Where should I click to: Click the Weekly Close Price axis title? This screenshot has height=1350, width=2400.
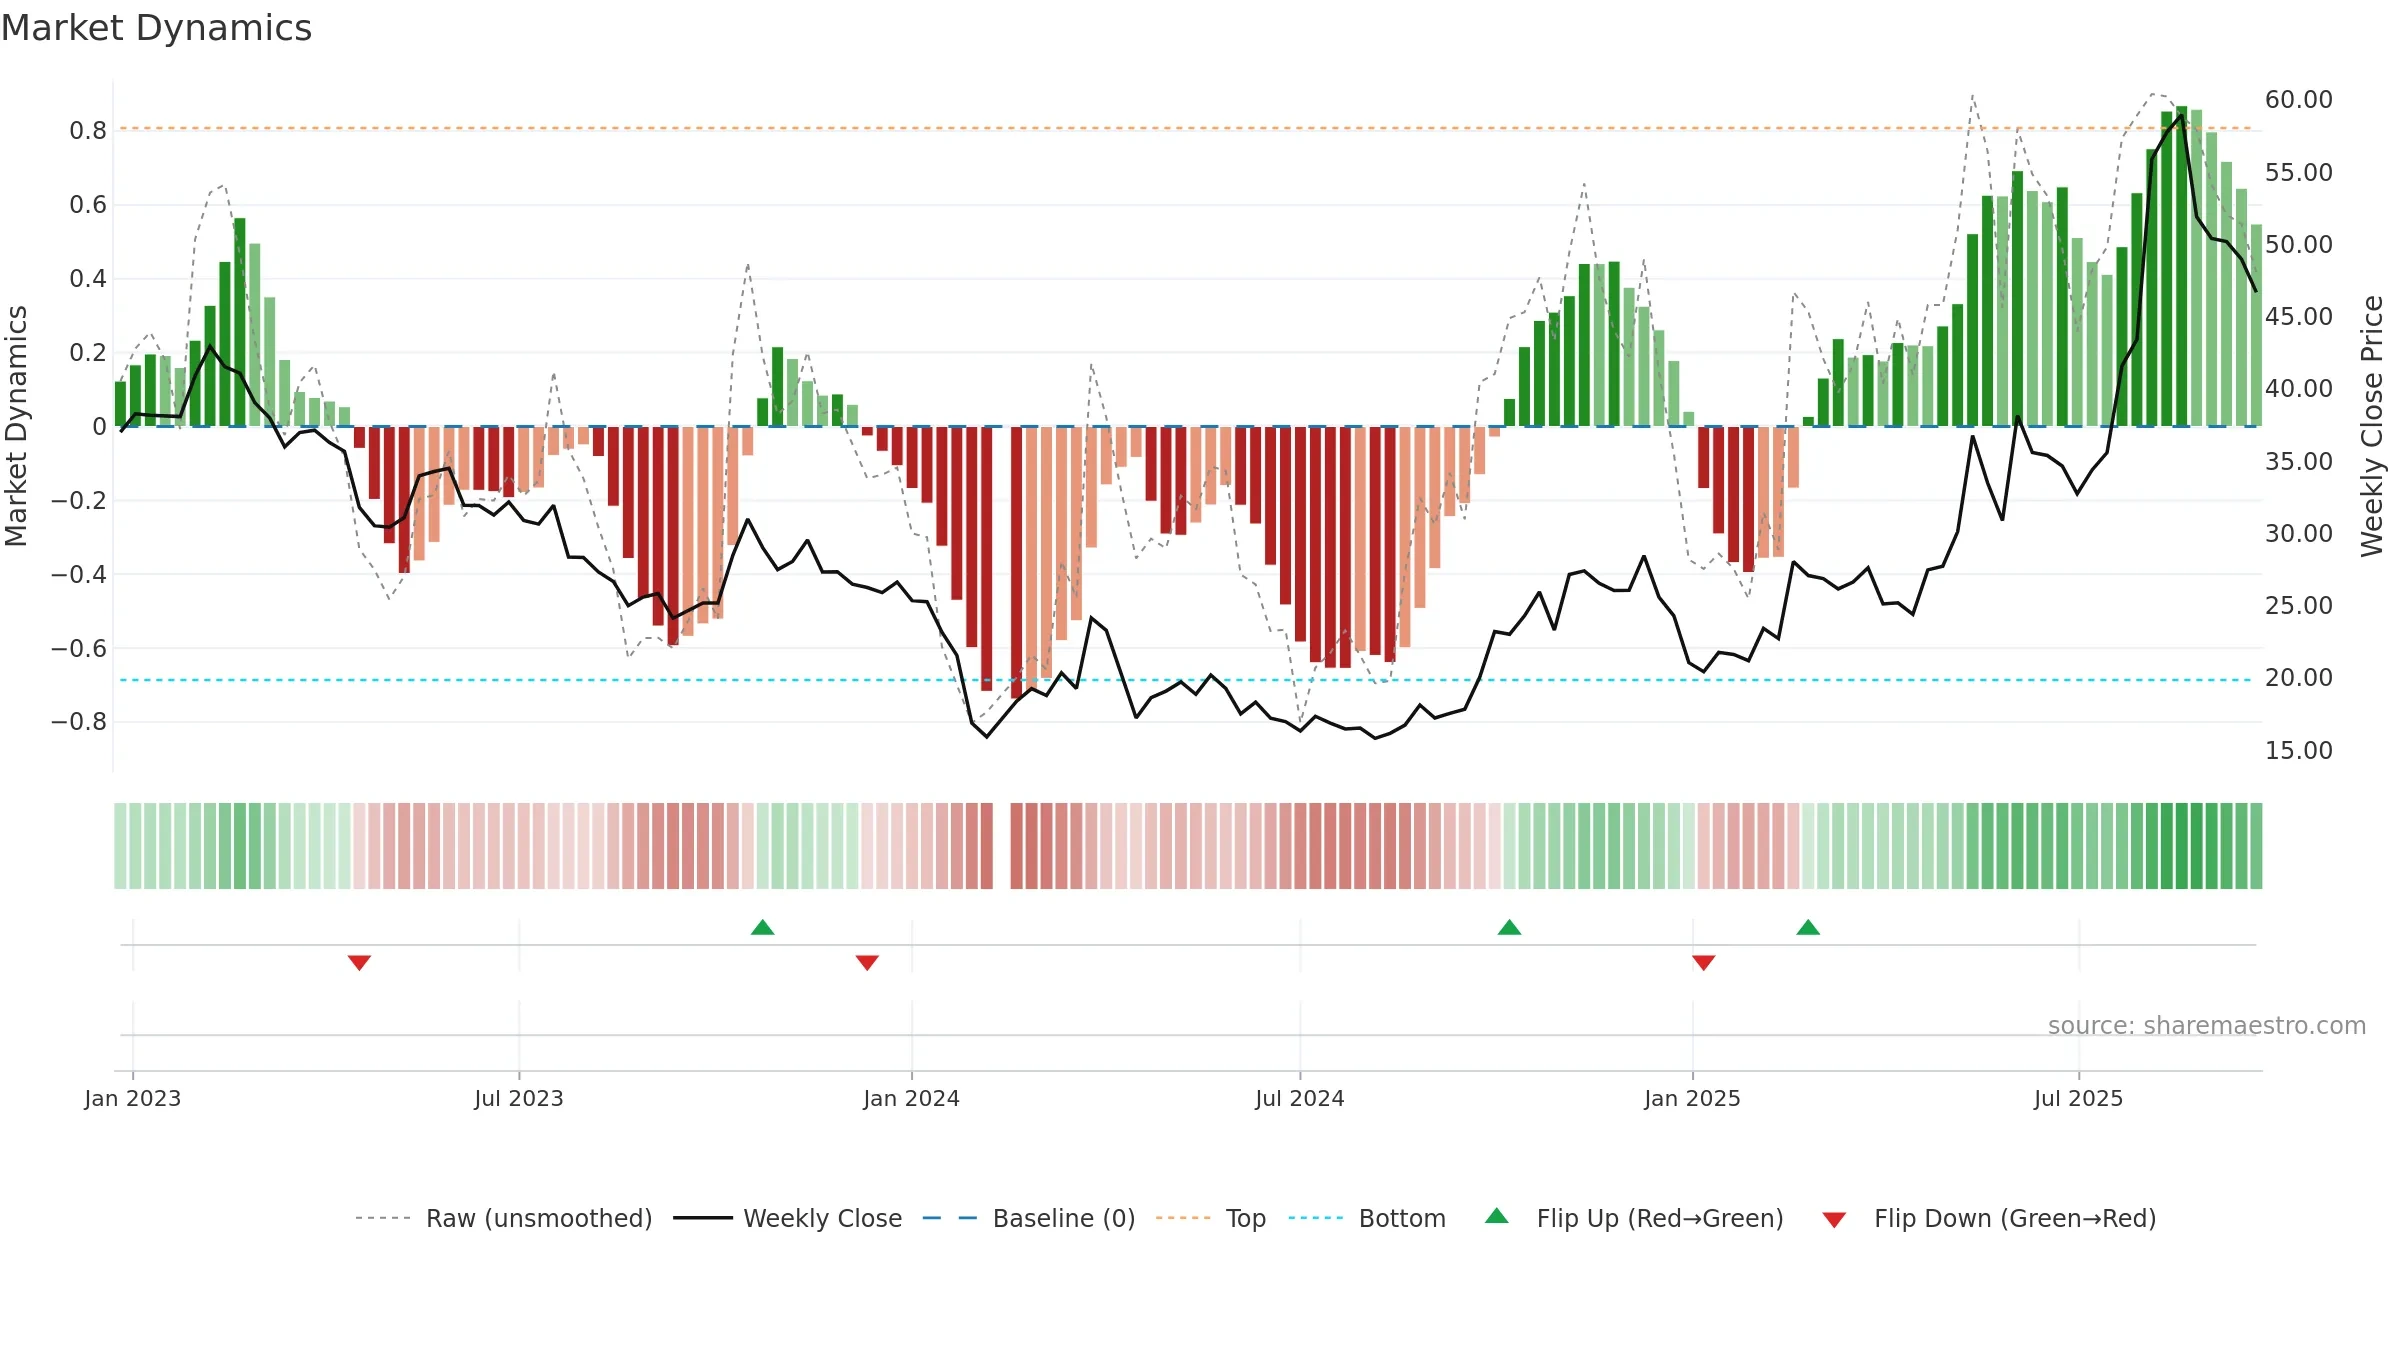2372,426
